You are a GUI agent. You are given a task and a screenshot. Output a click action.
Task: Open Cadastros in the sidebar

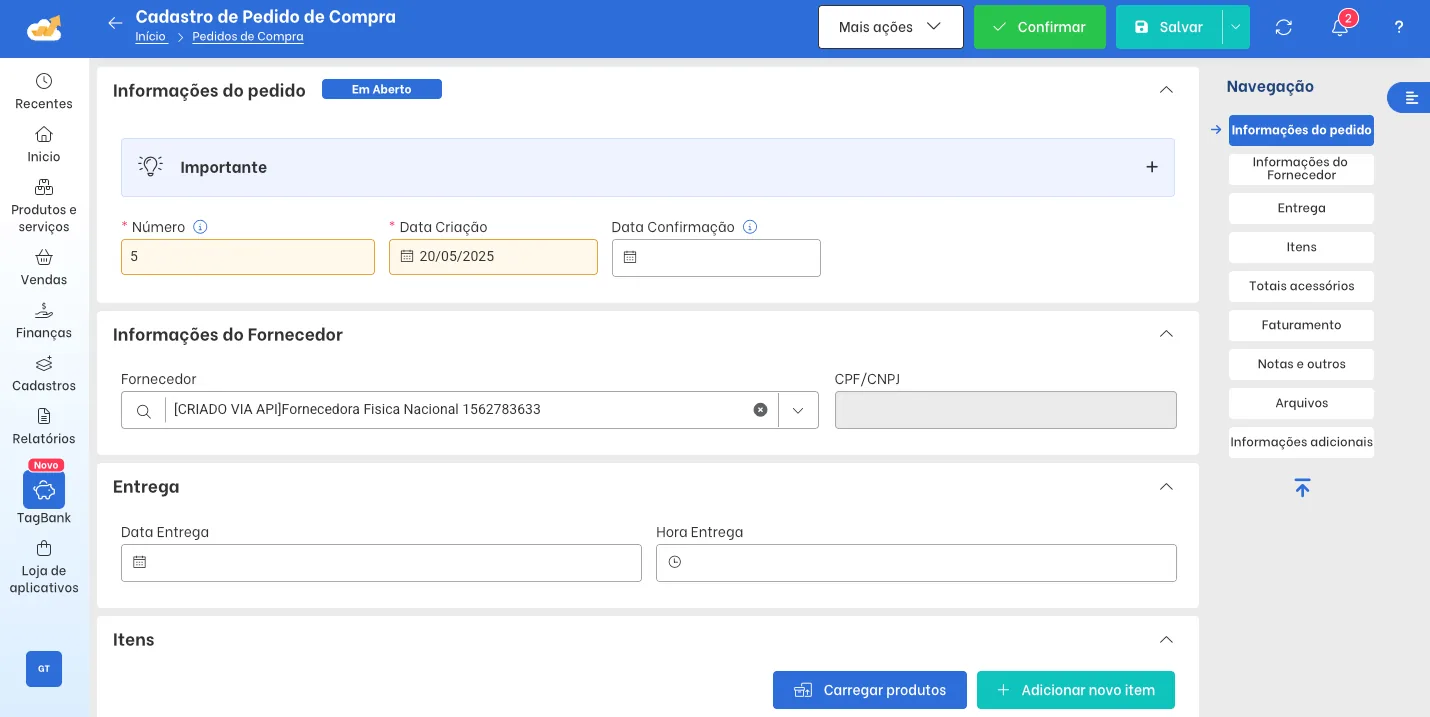pyautogui.click(x=44, y=373)
